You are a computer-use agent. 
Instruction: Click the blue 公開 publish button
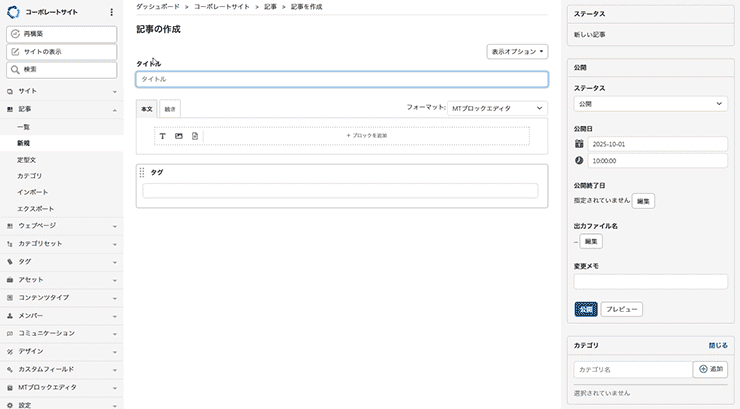586,310
